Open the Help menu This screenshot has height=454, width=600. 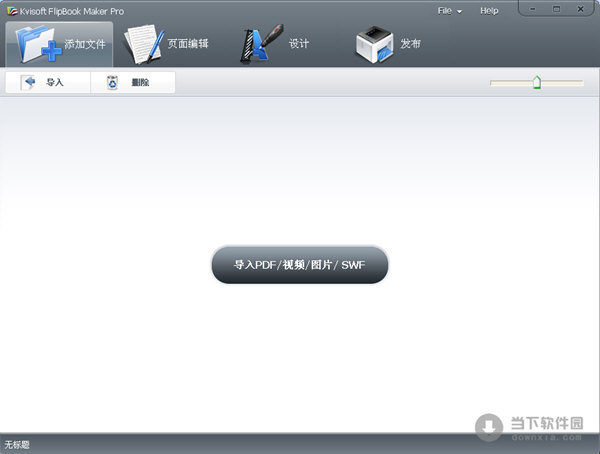click(x=489, y=10)
